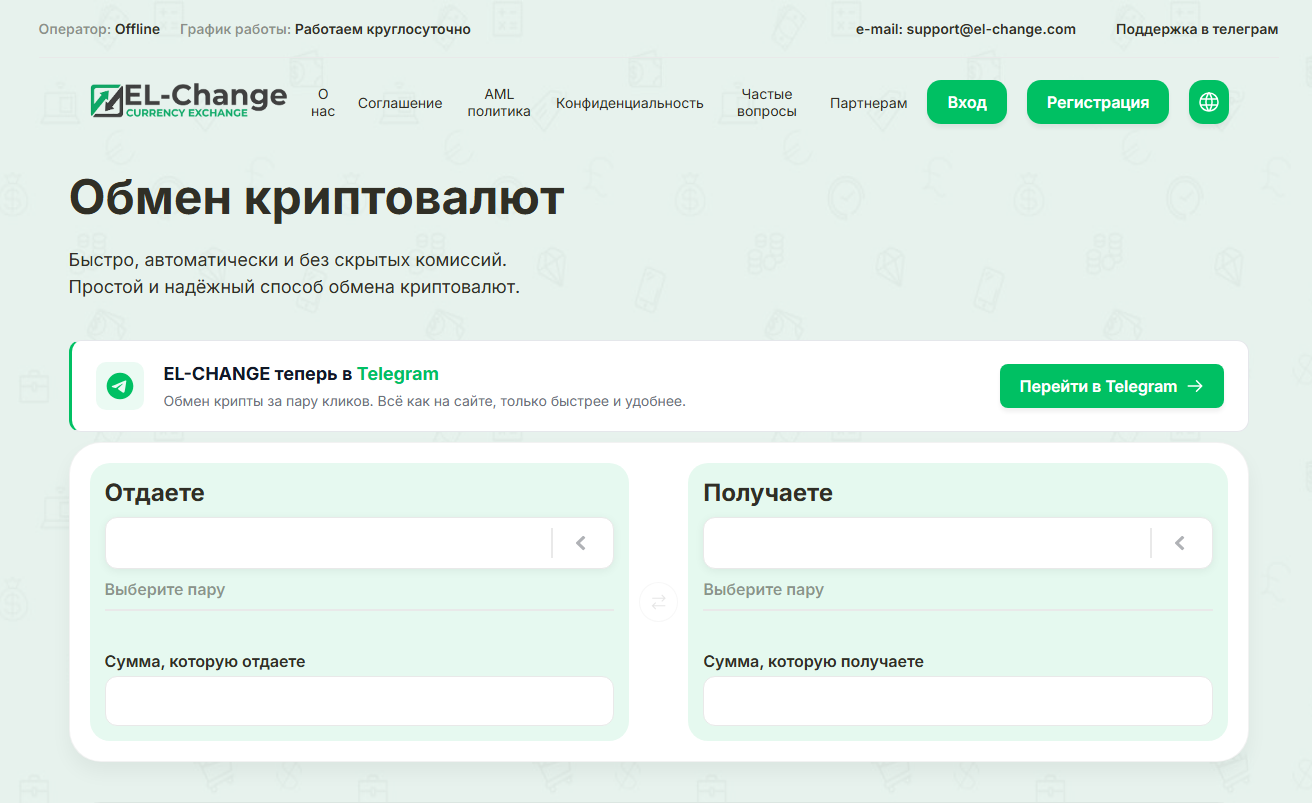1312x803 pixels.
Task: Open the Отдаете currency selection field
Action: pos(330,543)
